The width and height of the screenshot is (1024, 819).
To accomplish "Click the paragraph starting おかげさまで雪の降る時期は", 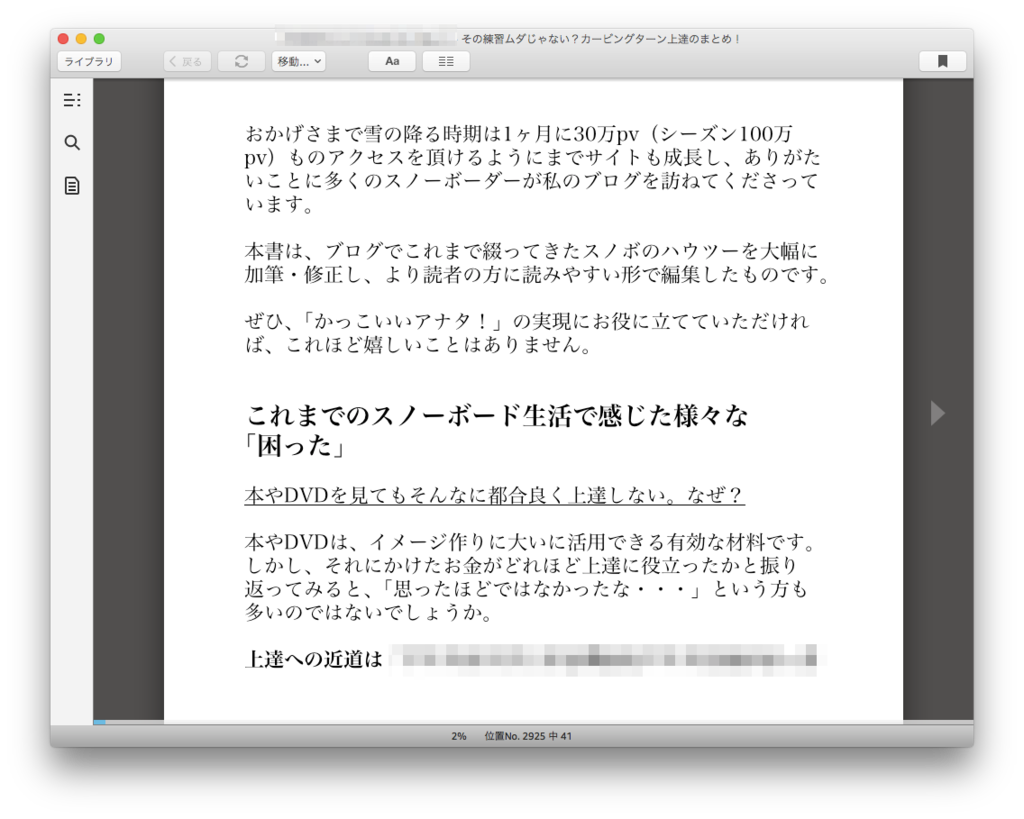I will tap(532, 169).
